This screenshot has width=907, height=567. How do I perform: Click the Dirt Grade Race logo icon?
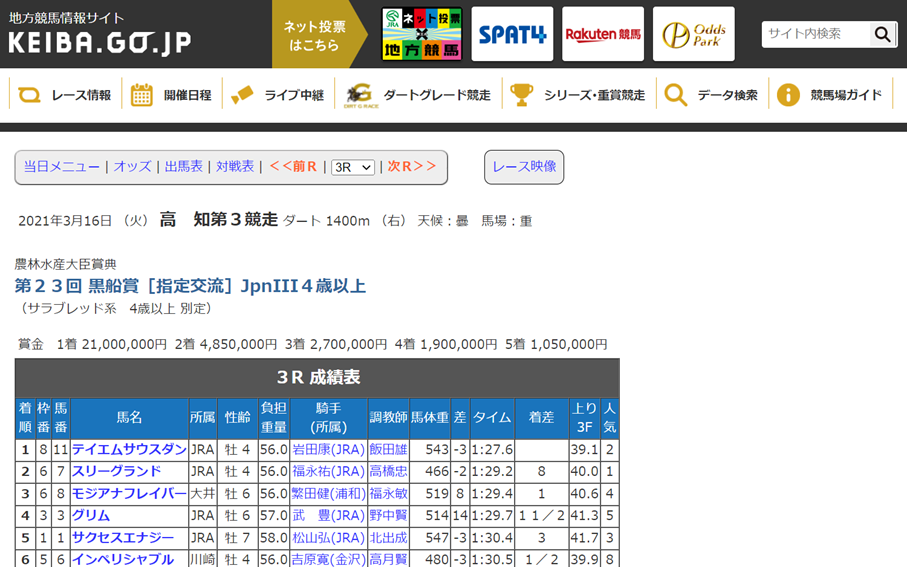[x=358, y=95]
